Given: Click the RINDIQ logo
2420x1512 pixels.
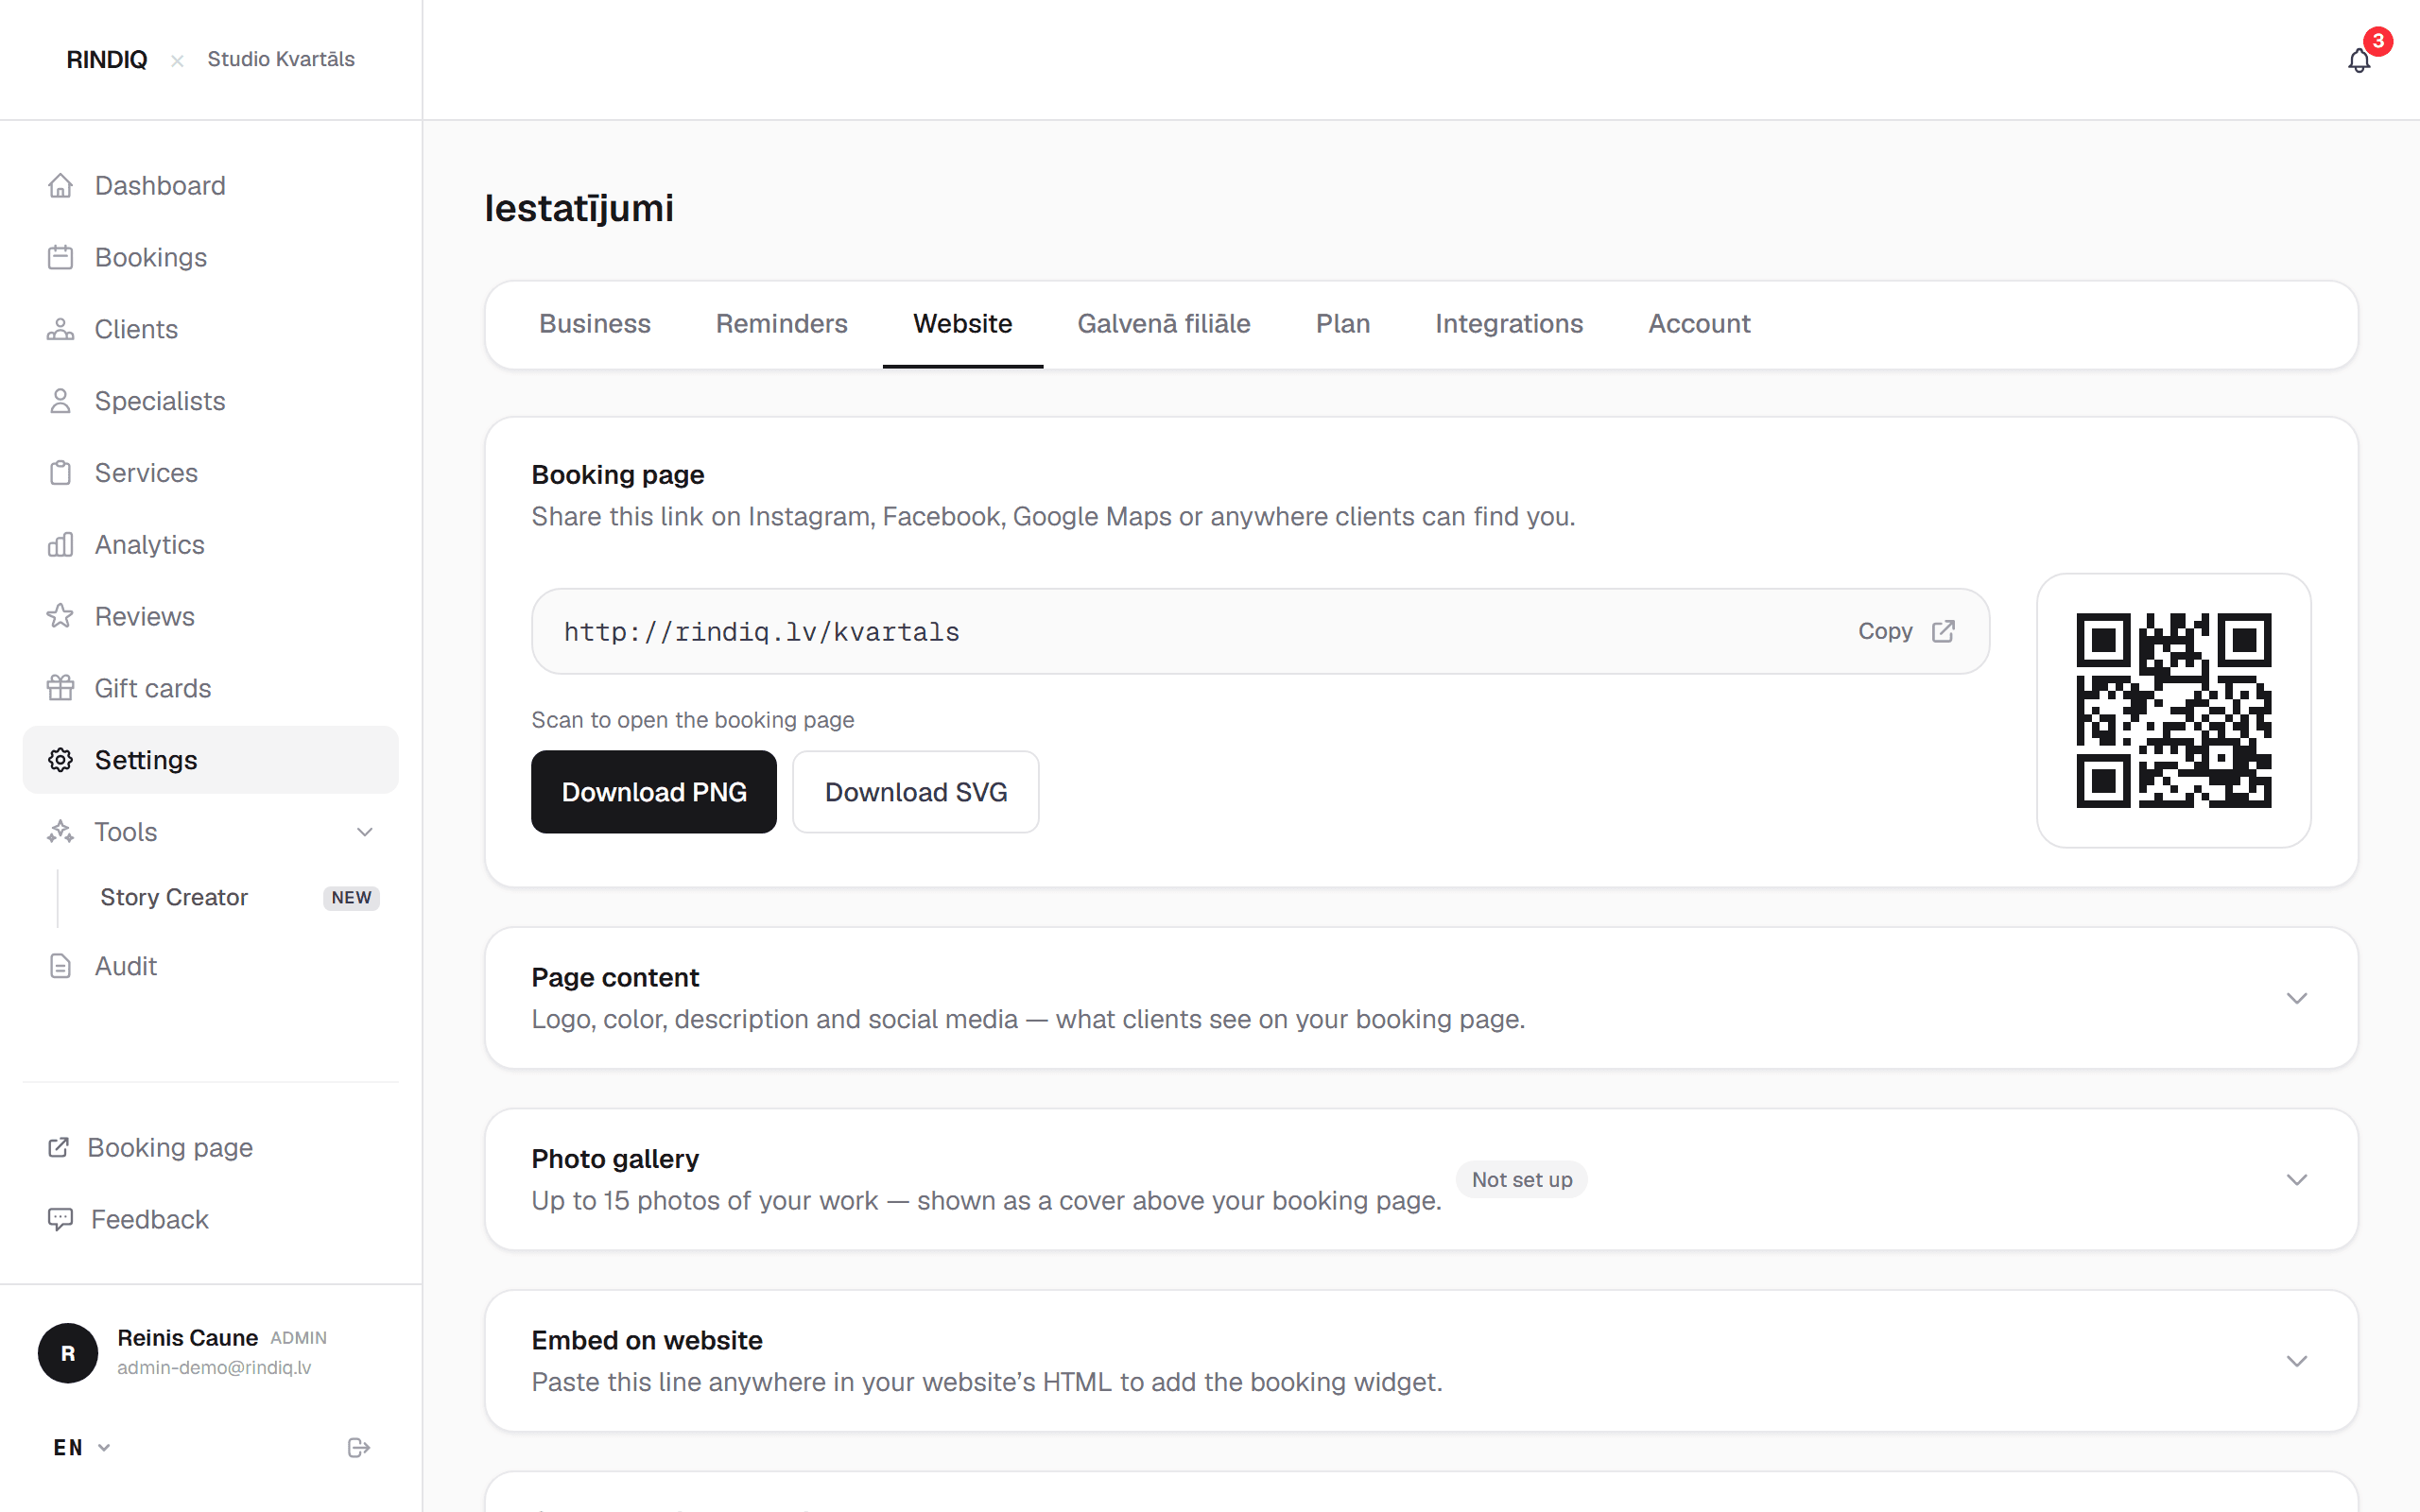Looking at the screenshot, I should tap(107, 59).
